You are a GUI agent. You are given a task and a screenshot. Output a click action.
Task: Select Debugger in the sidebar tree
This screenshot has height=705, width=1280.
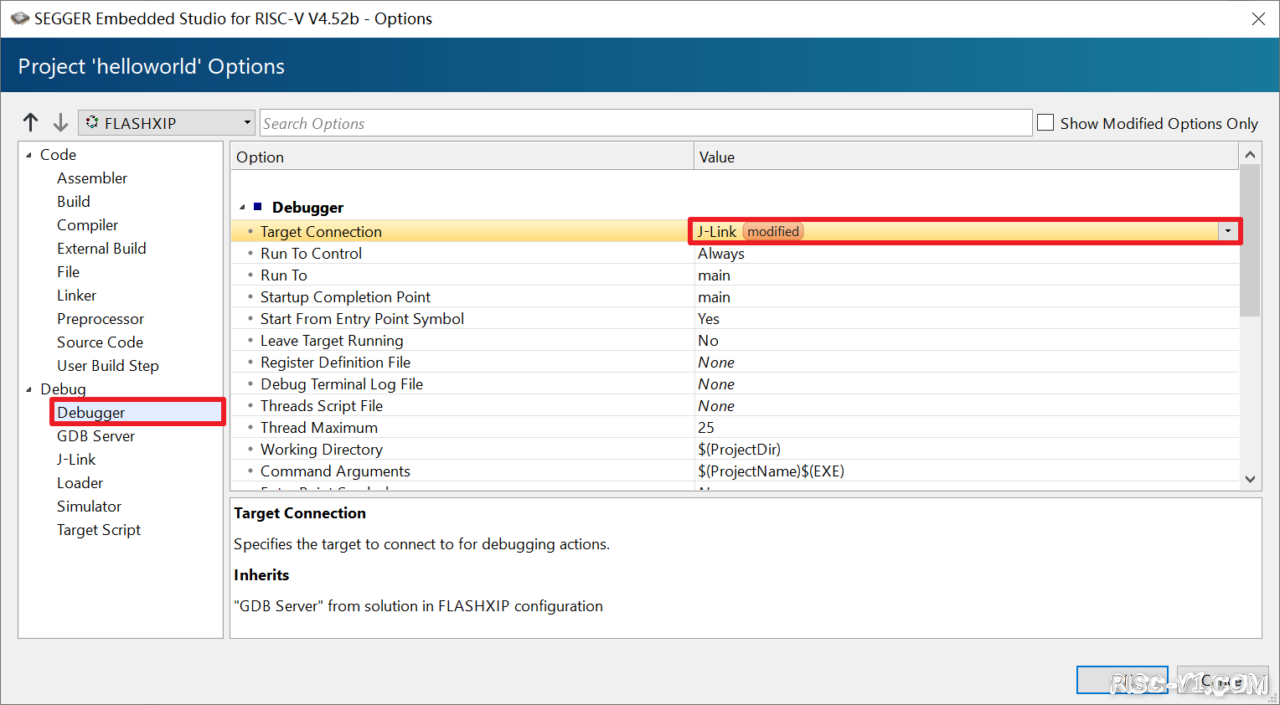coord(91,412)
